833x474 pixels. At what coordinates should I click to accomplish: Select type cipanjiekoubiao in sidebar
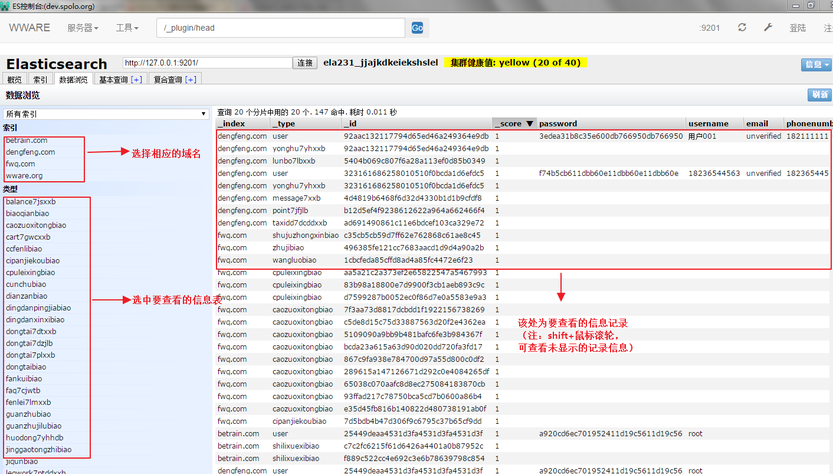point(32,260)
